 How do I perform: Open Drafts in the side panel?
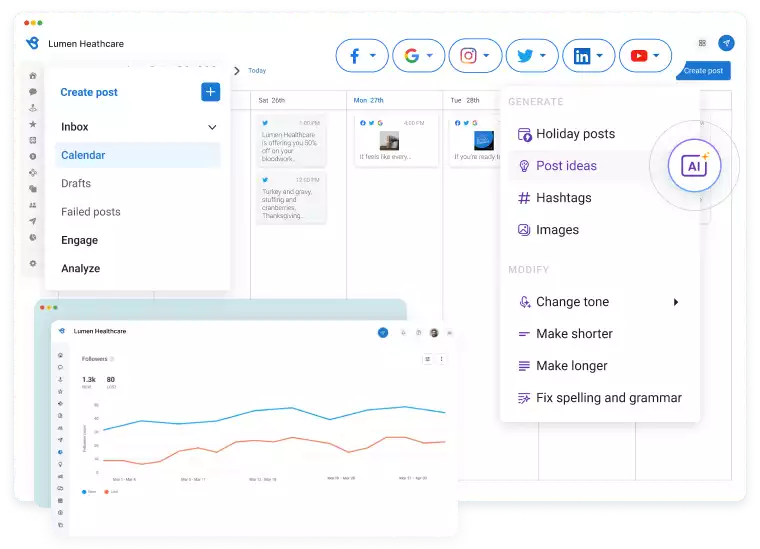(x=76, y=183)
